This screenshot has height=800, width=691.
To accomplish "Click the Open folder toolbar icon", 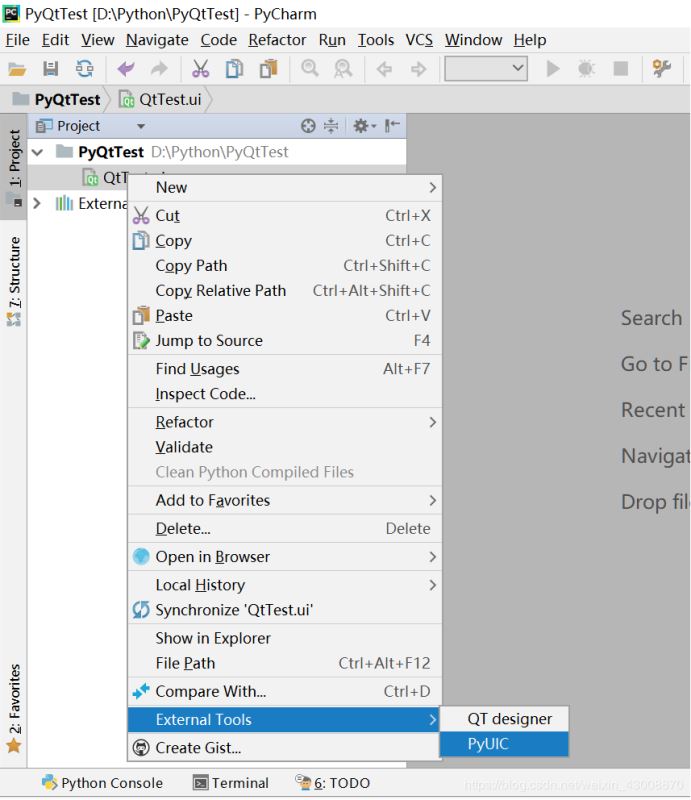I will (17, 69).
